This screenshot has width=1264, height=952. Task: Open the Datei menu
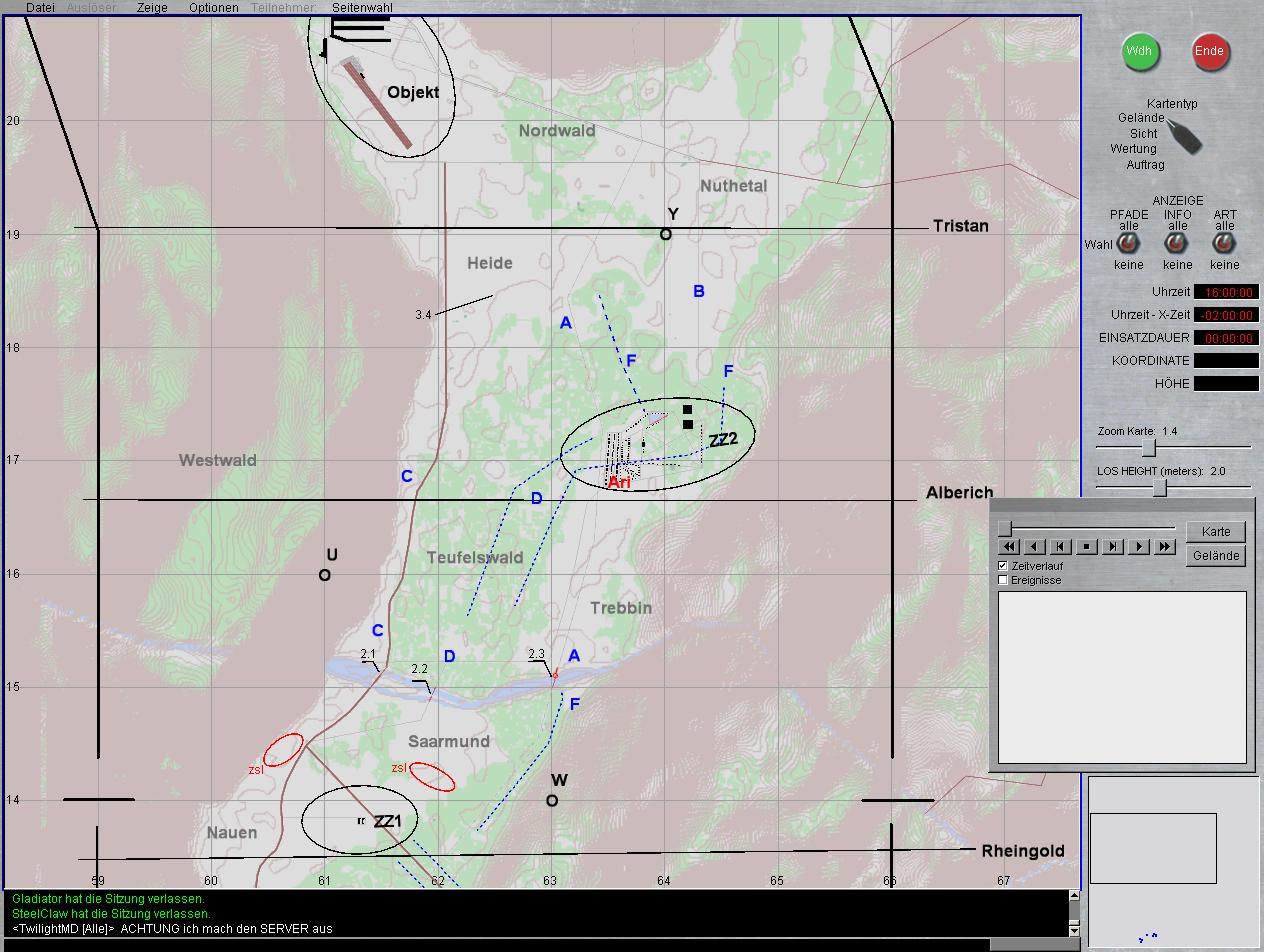(x=40, y=7)
